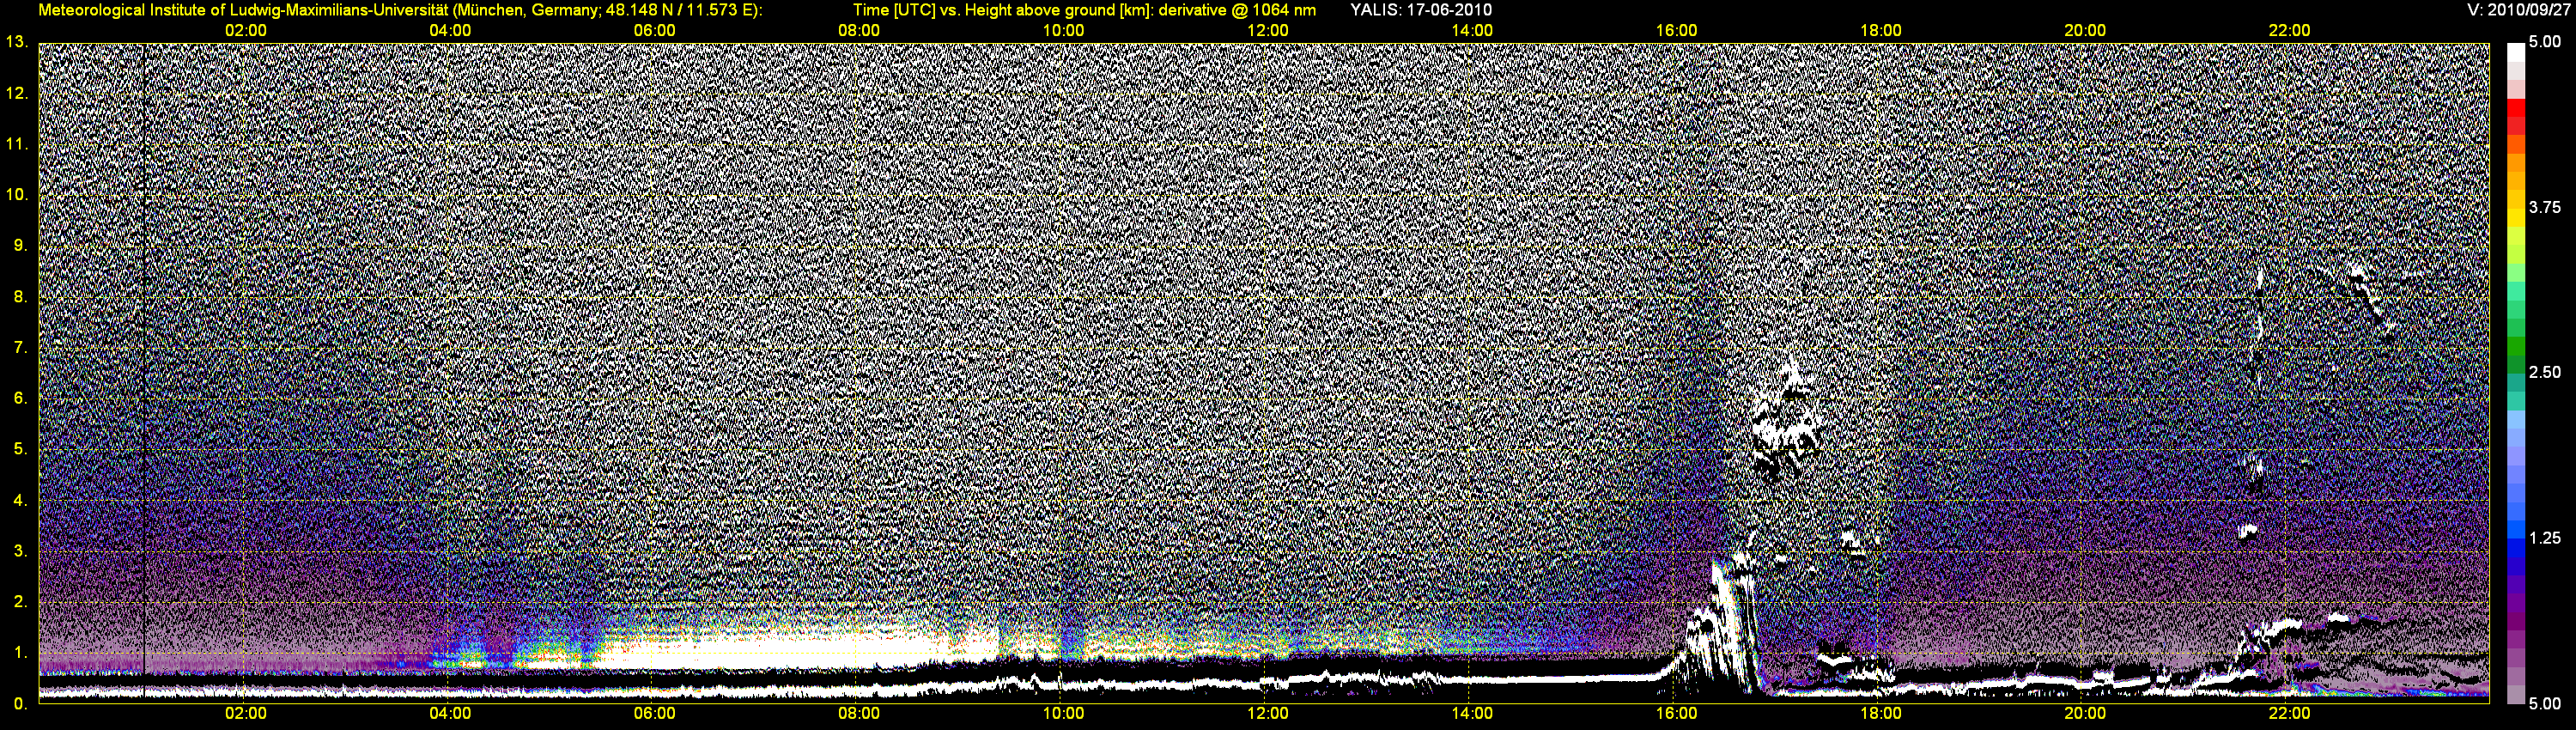Click the 0. km height axis label
The width and height of the screenshot is (2576, 730).
click(20, 704)
